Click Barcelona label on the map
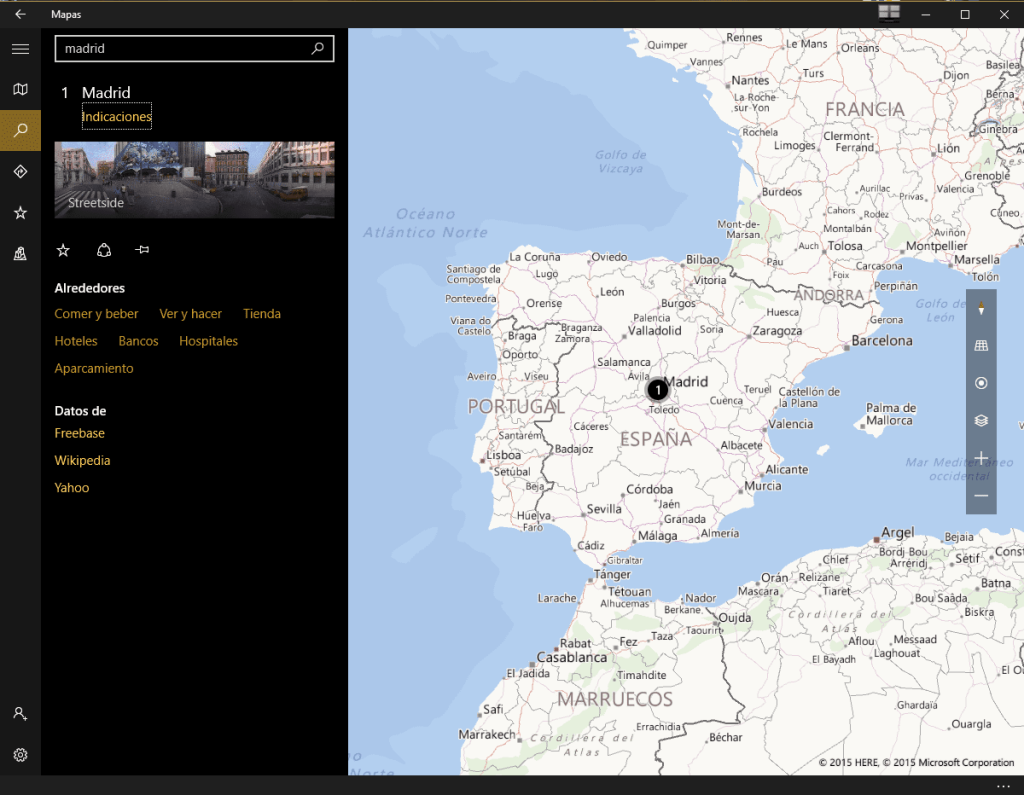 882,340
